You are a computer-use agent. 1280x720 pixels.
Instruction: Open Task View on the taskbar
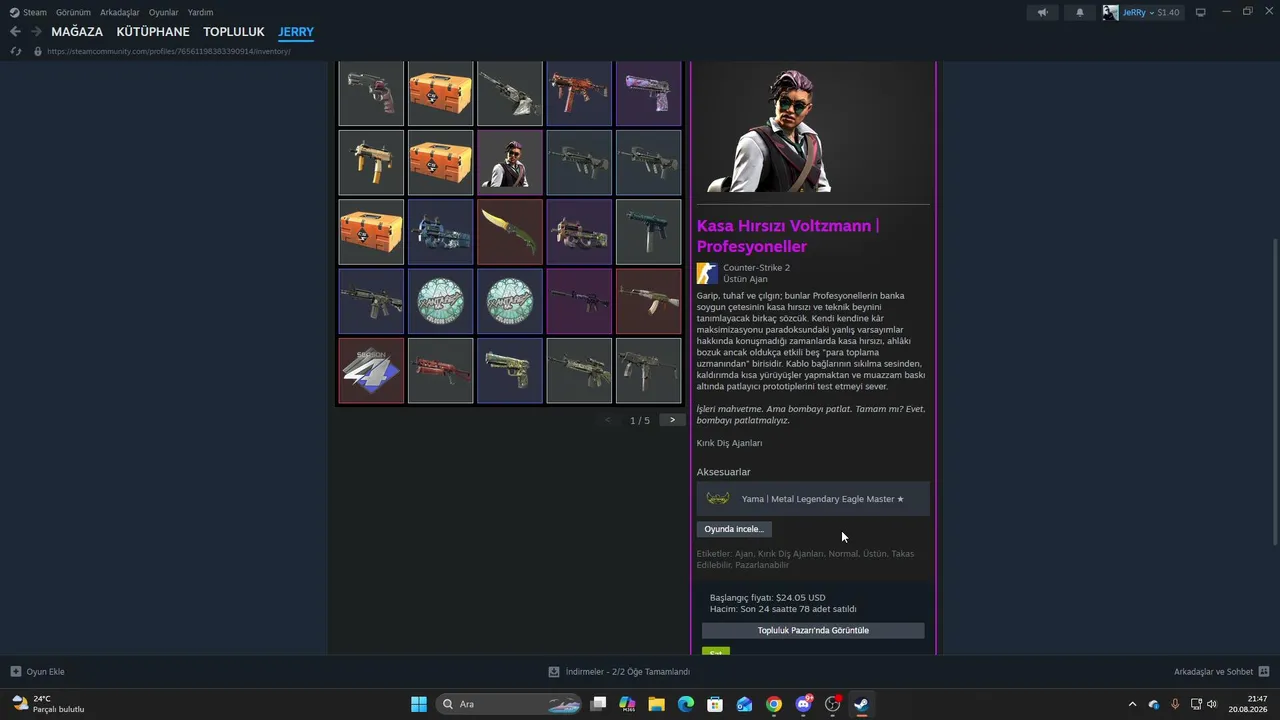598,704
